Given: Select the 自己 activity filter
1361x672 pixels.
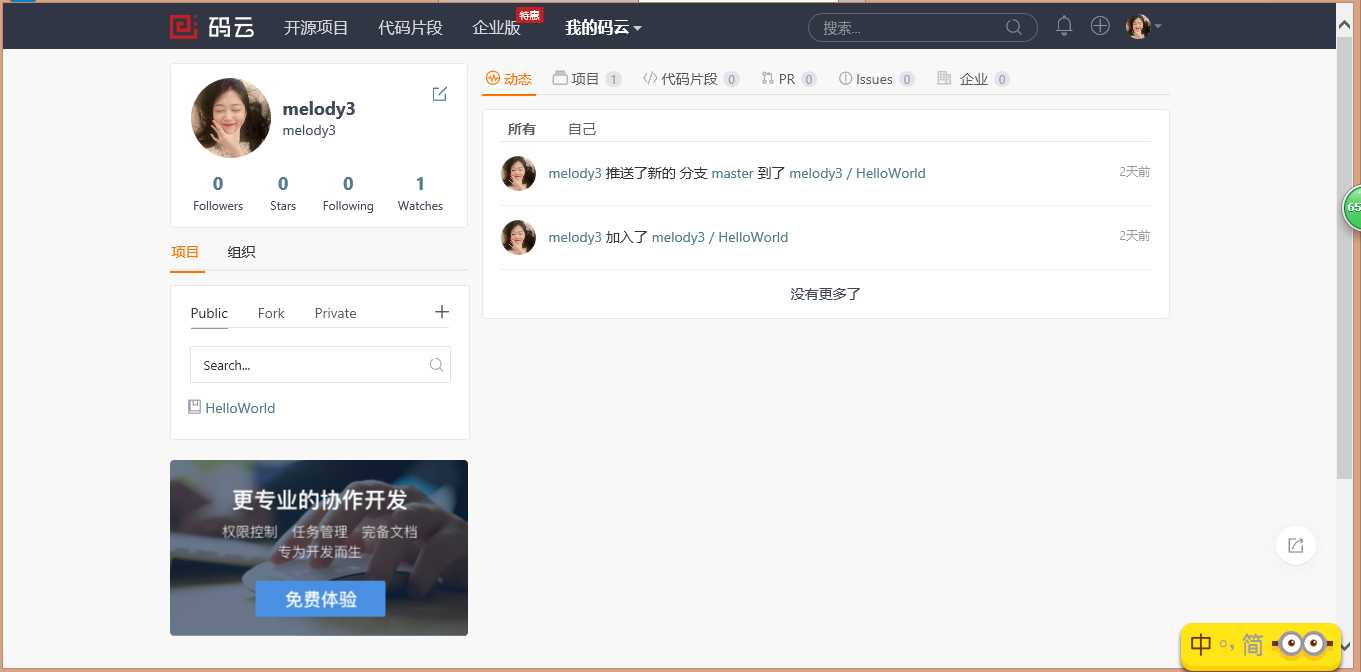Looking at the screenshot, I should 582,129.
